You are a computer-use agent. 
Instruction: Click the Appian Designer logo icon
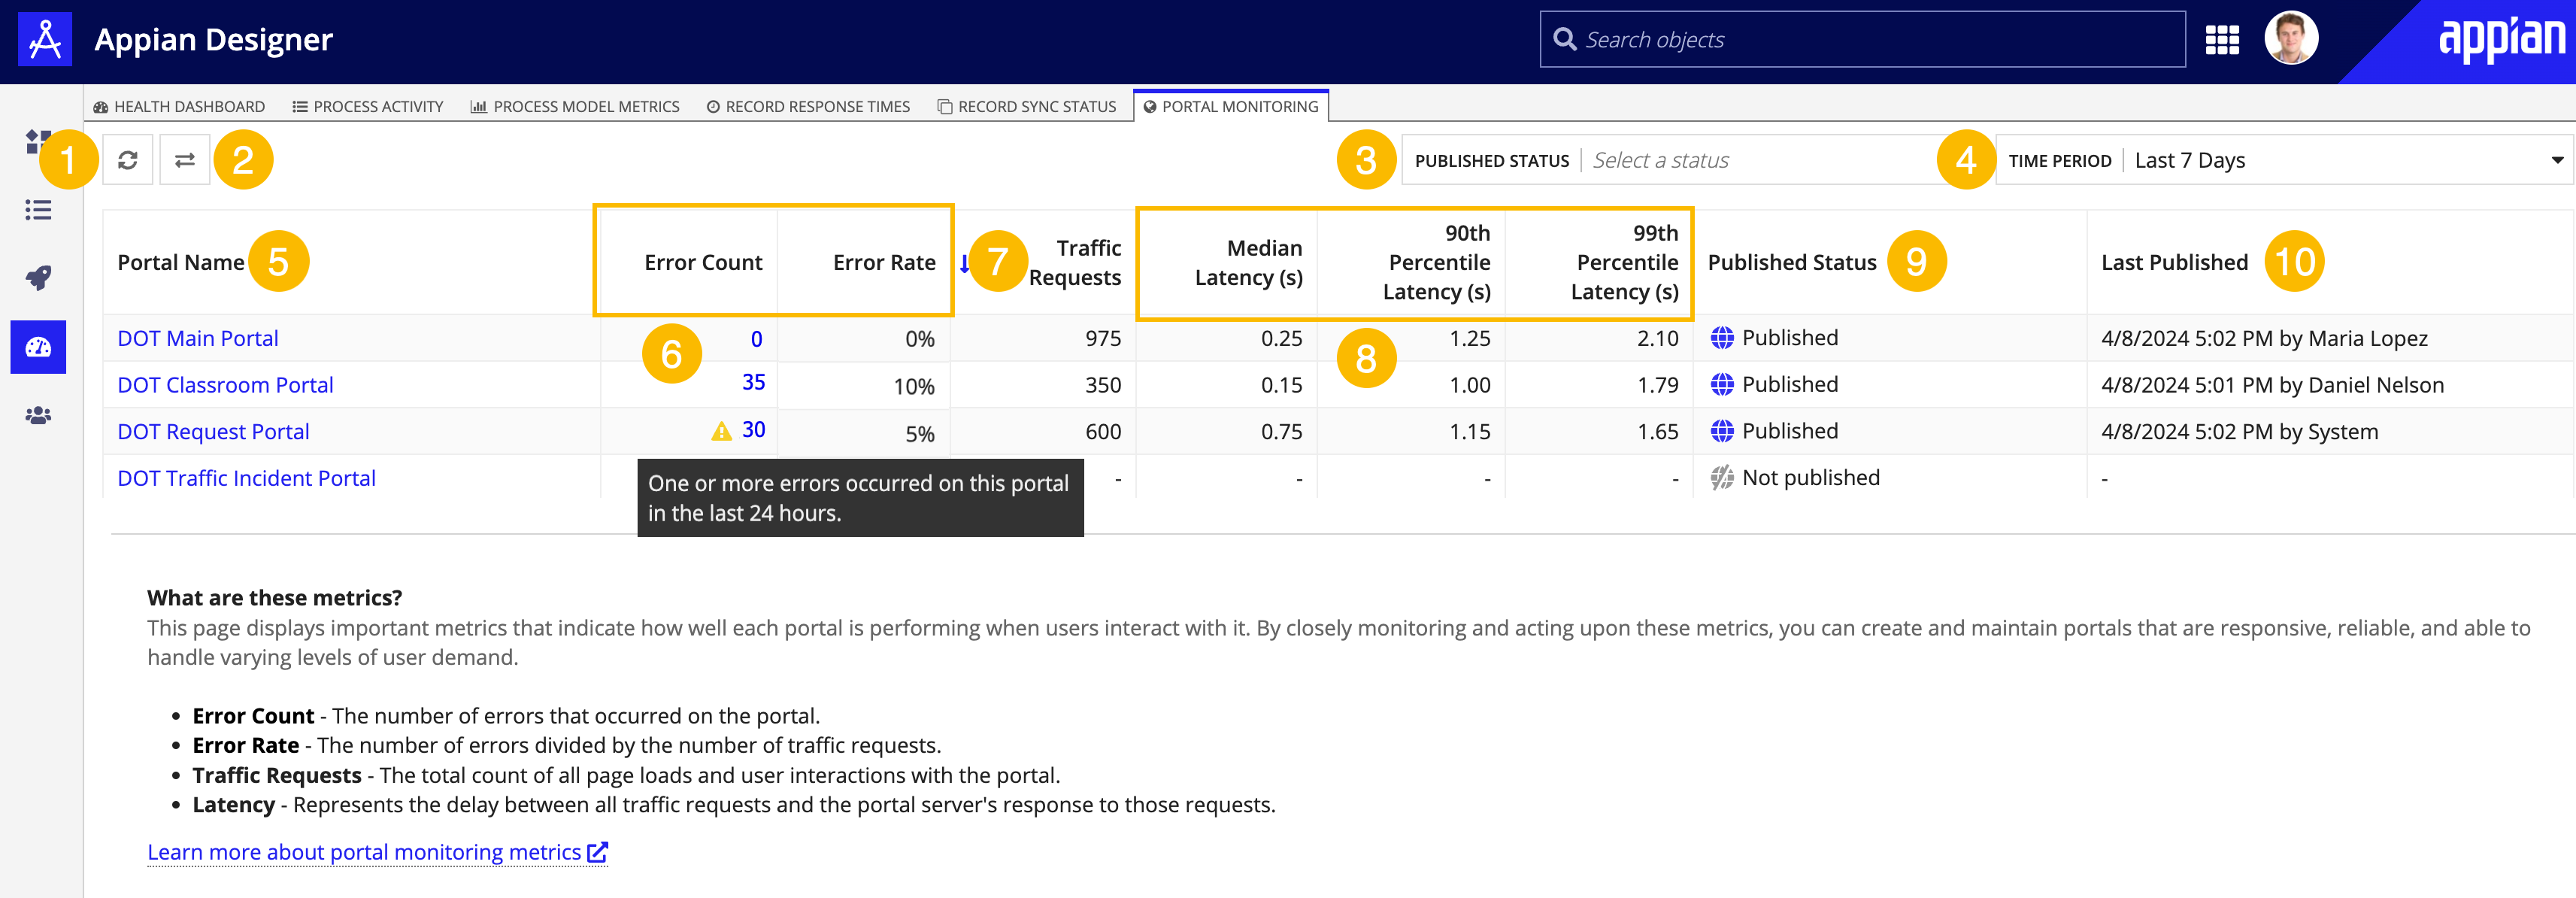(45, 39)
